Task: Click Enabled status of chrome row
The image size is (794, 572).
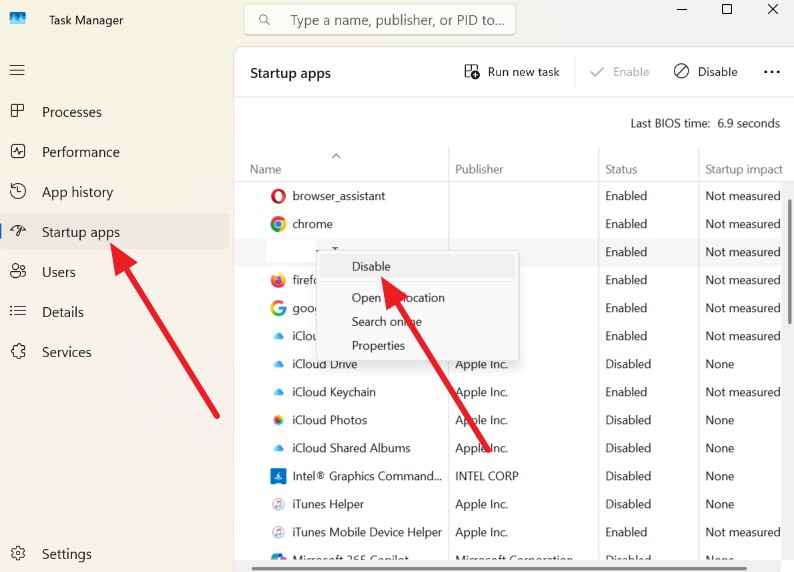Action: click(x=626, y=224)
